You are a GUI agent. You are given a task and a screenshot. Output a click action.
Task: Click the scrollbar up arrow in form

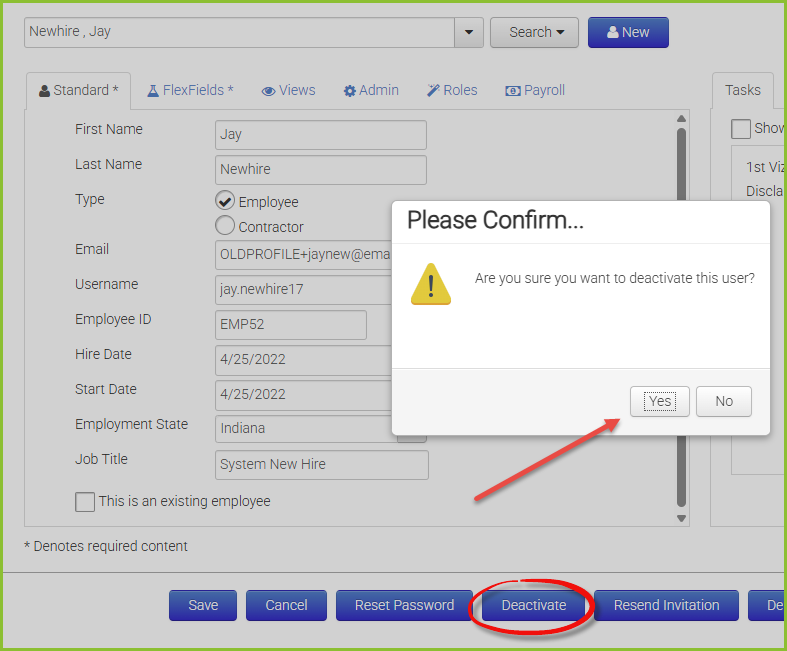pos(681,118)
